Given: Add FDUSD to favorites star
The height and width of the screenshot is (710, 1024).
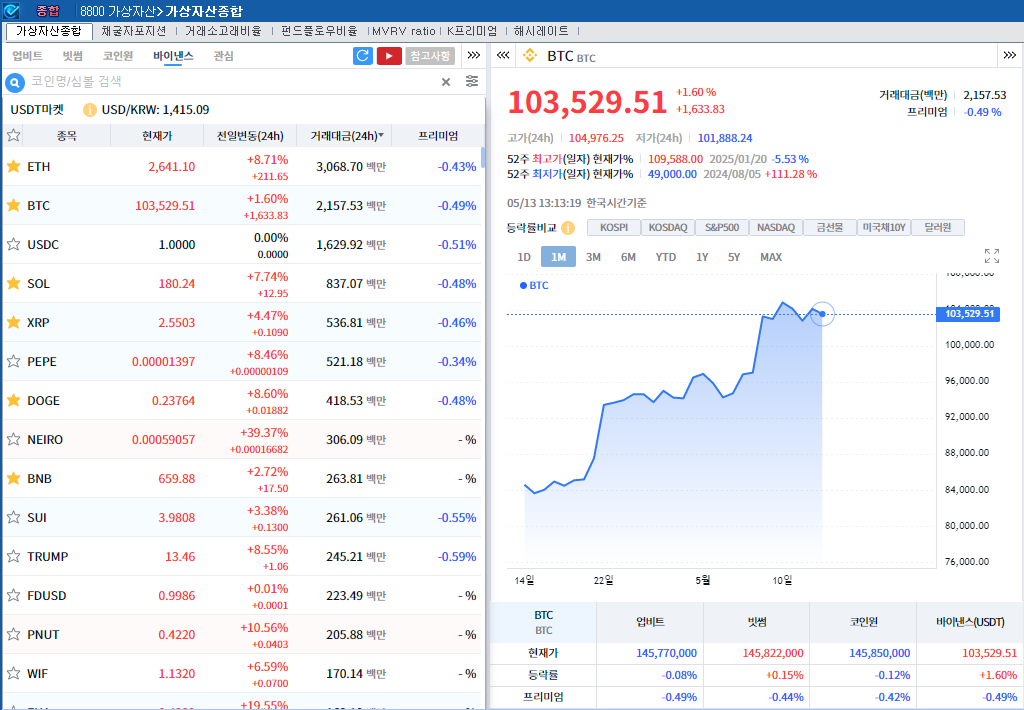Looking at the screenshot, I should [13, 596].
